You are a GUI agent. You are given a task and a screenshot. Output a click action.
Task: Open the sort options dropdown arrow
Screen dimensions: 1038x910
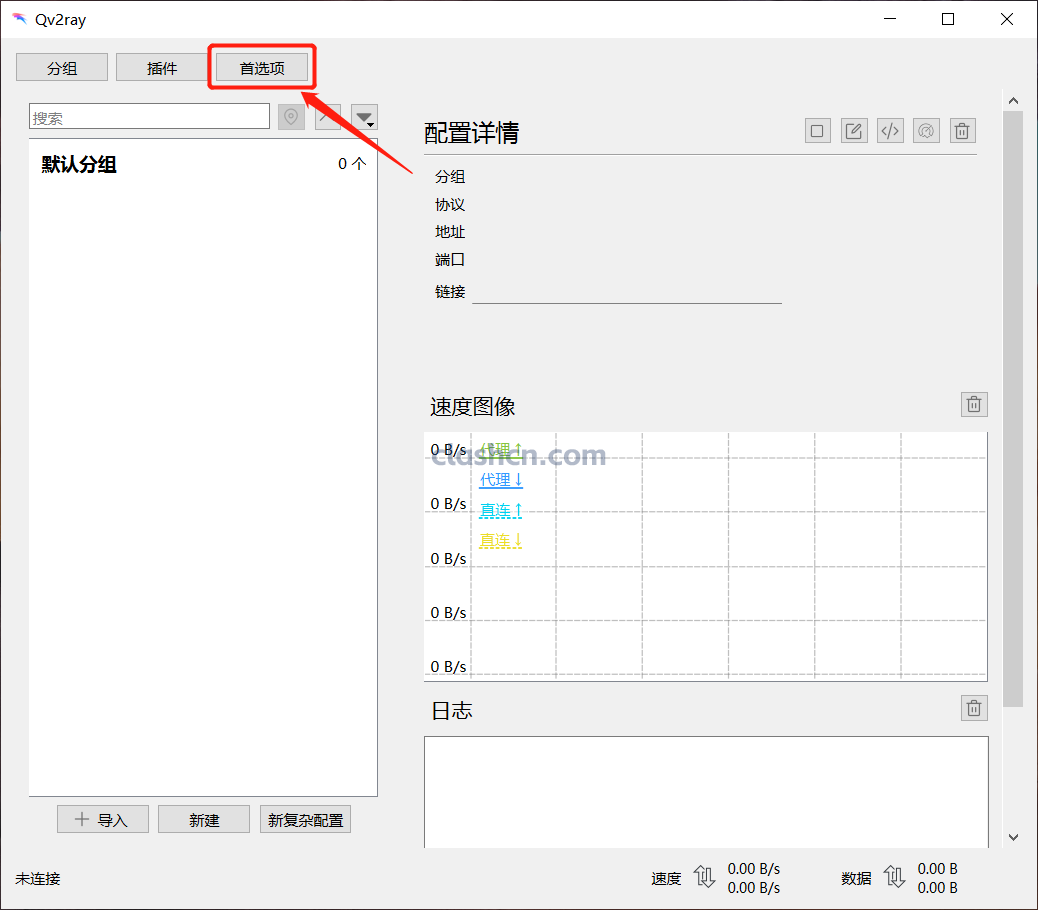pos(364,118)
